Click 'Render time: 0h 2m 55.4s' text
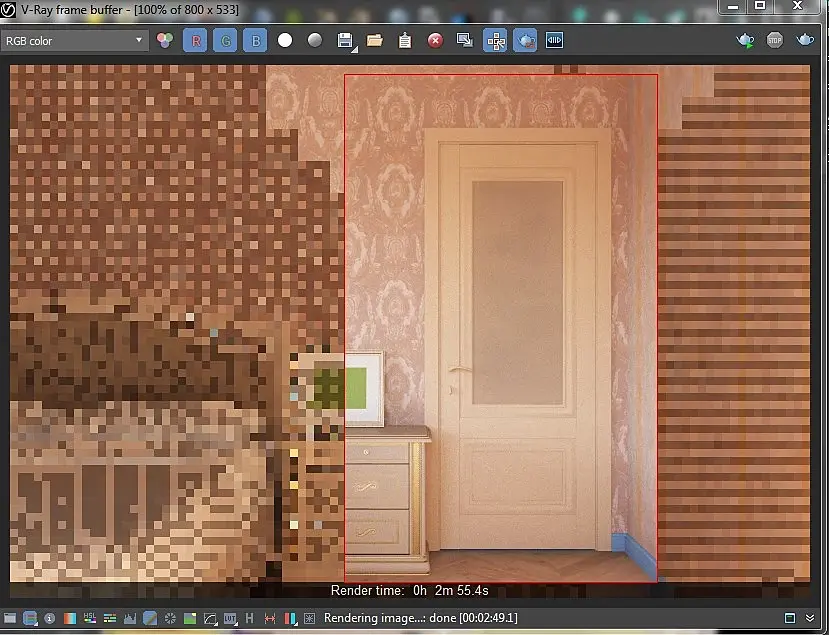829x635 pixels. point(410,591)
